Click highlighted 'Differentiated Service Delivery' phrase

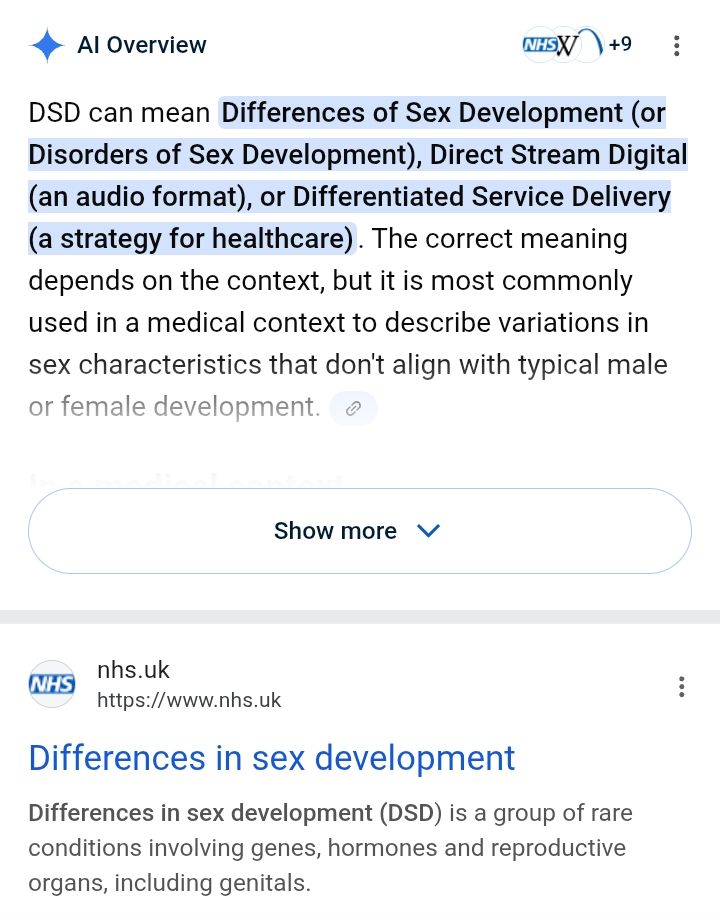[481, 197]
